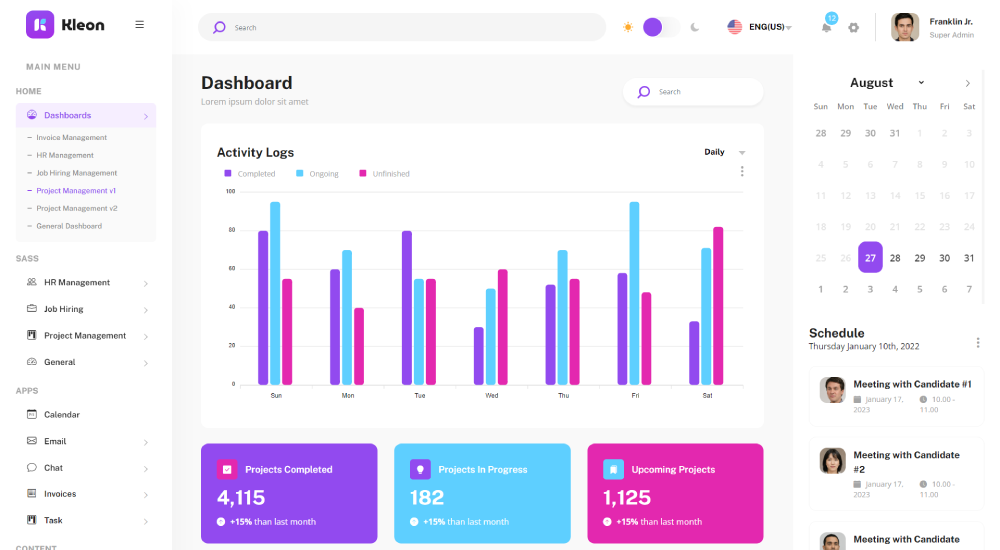Viewport: 1000px width, 550px height.
Task: Open the notifications bell icon
Action: coord(826,27)
